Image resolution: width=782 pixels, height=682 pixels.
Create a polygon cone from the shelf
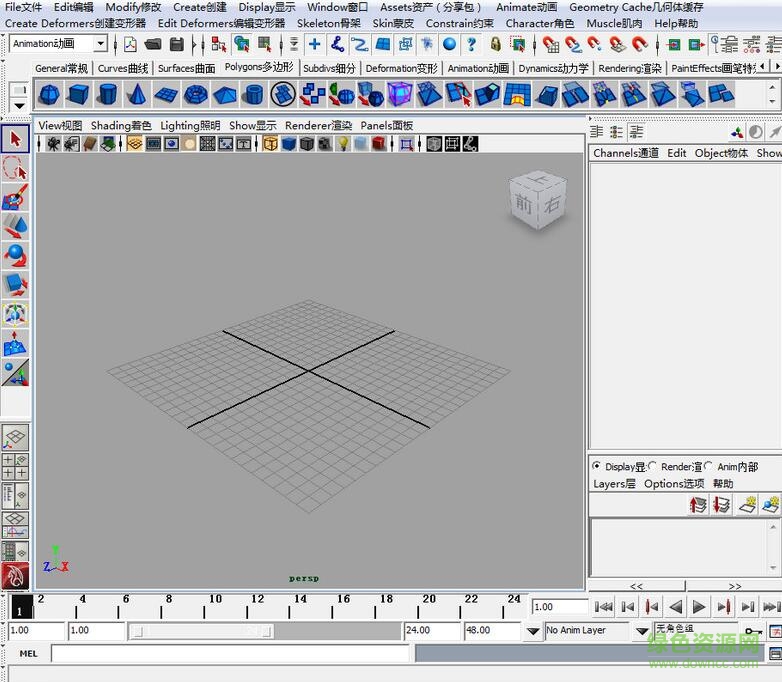(137, 95)
